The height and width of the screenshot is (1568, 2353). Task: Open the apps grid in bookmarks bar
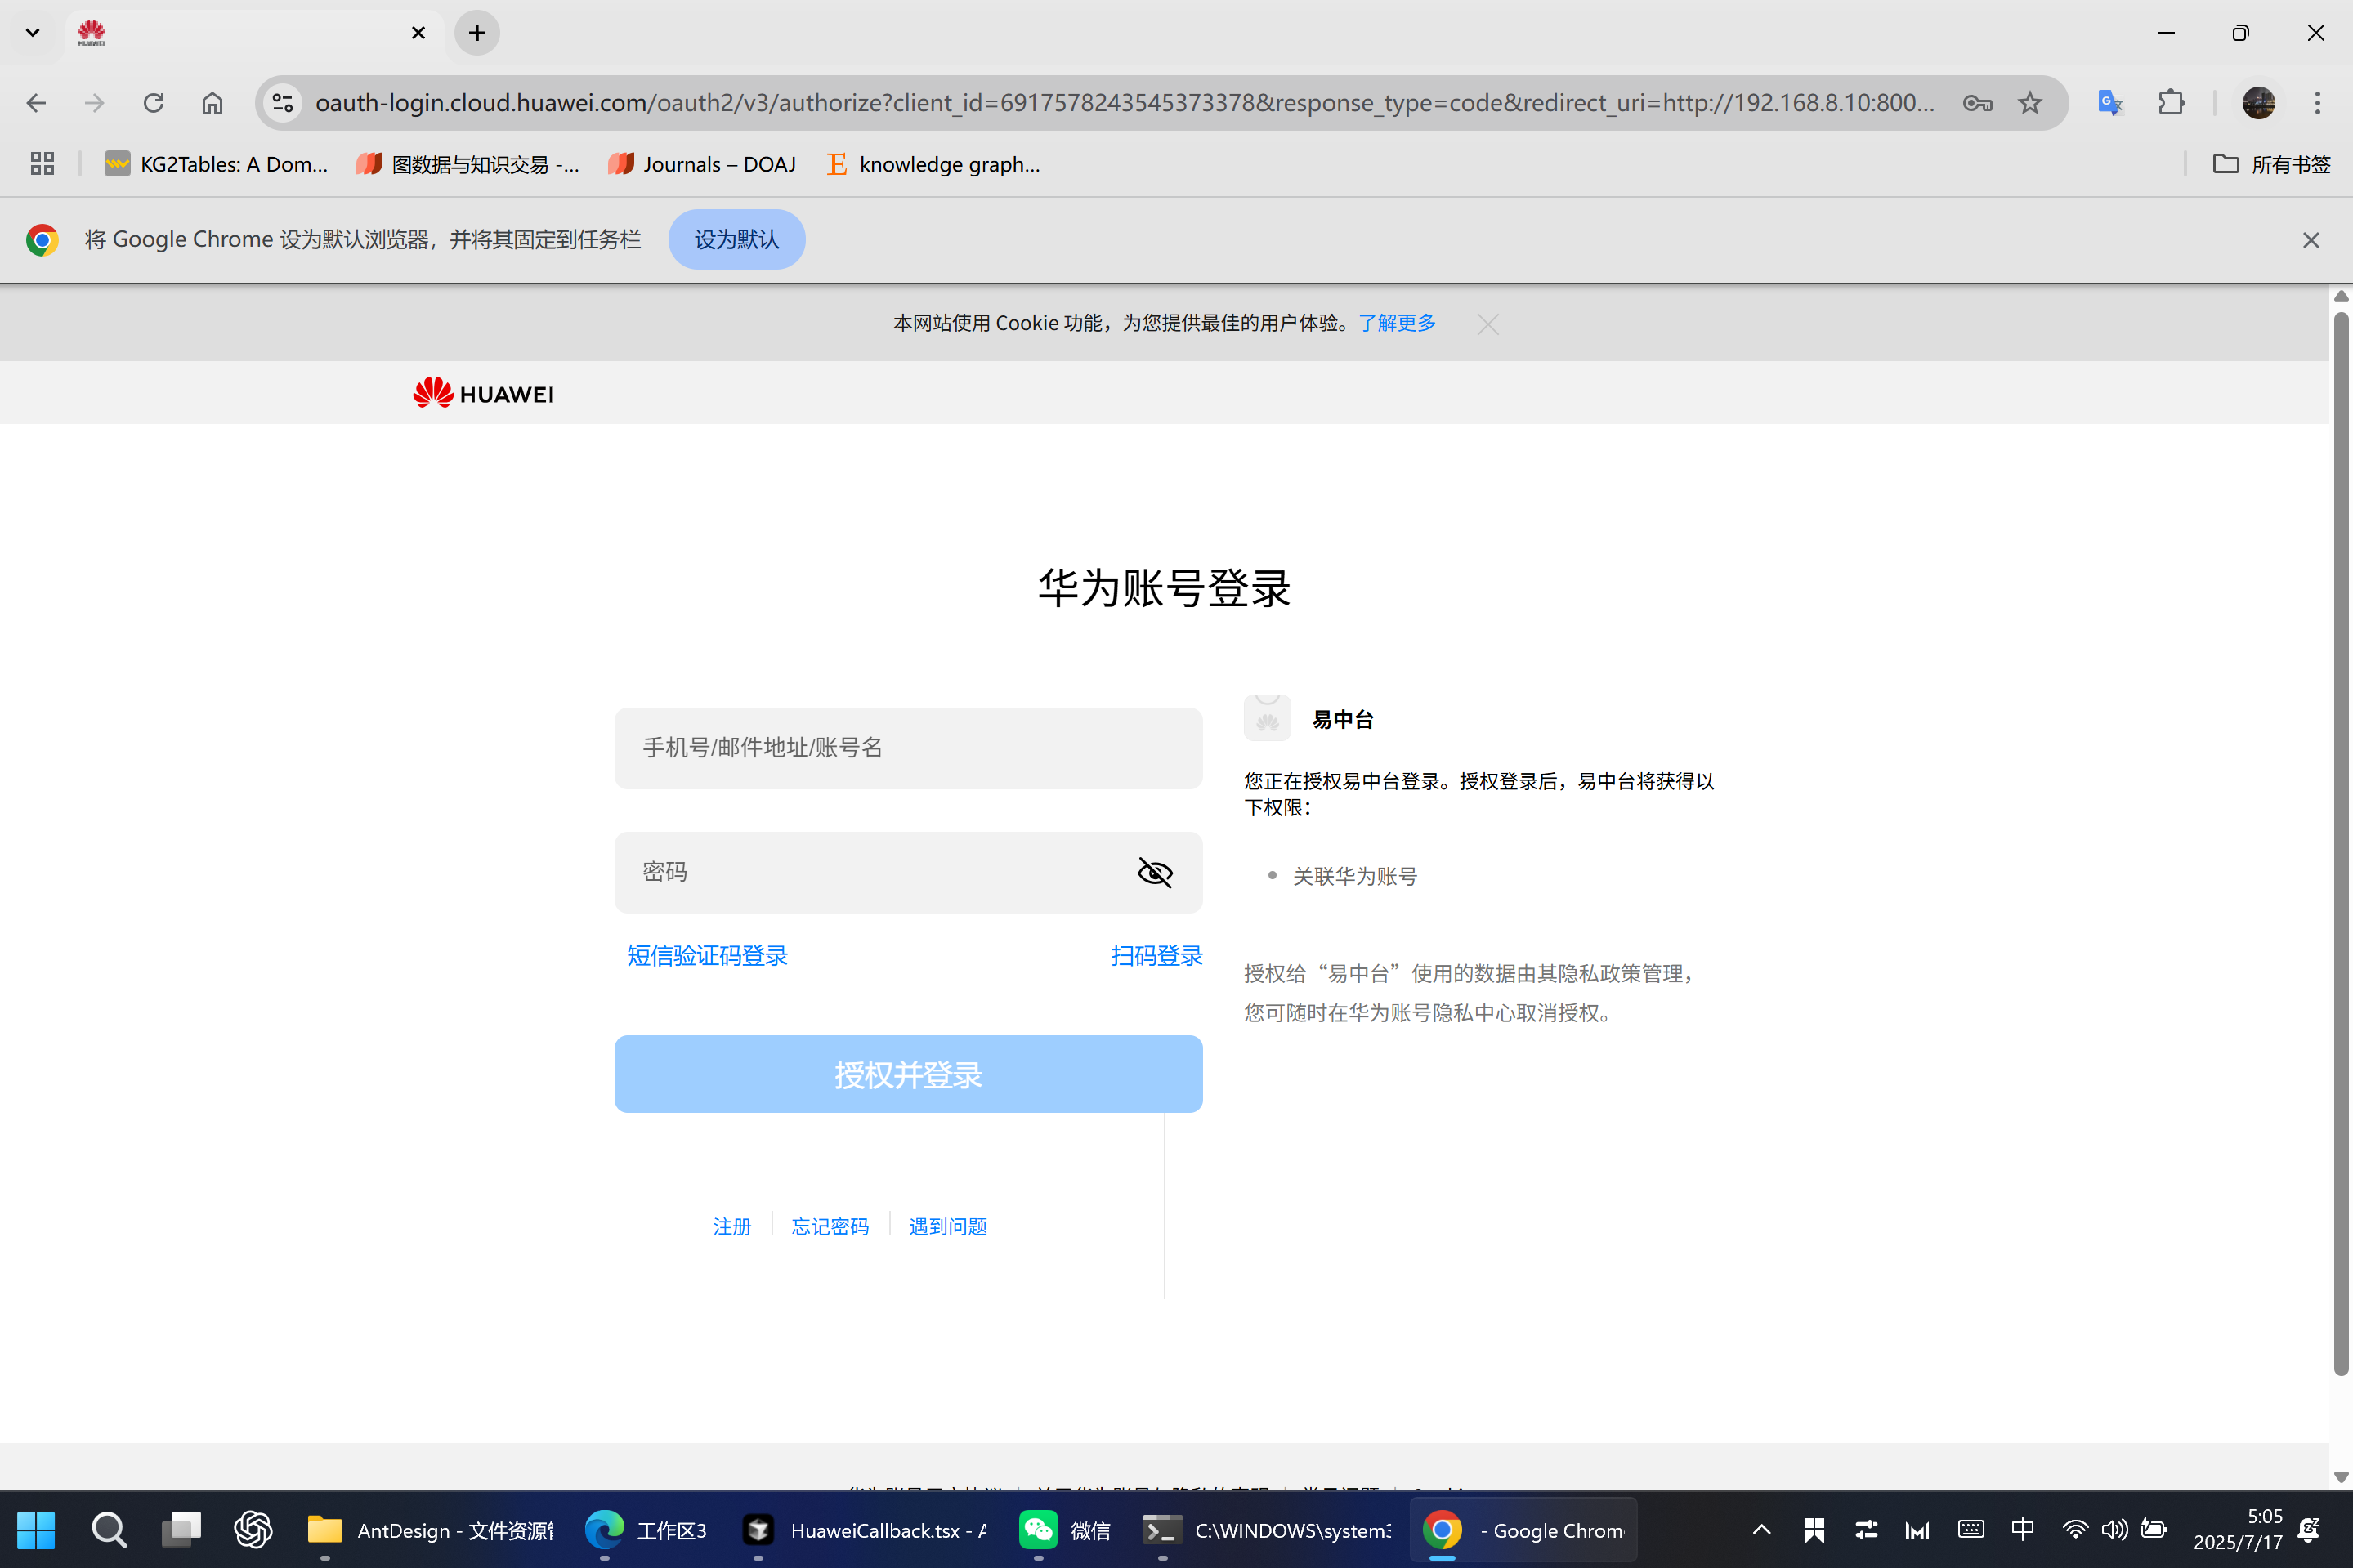coord(42,163)
